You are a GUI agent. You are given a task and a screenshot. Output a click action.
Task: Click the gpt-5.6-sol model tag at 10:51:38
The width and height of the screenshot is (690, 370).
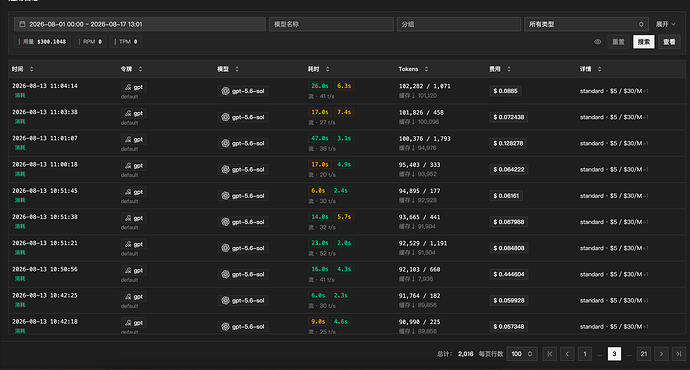[x=243, y=222]
